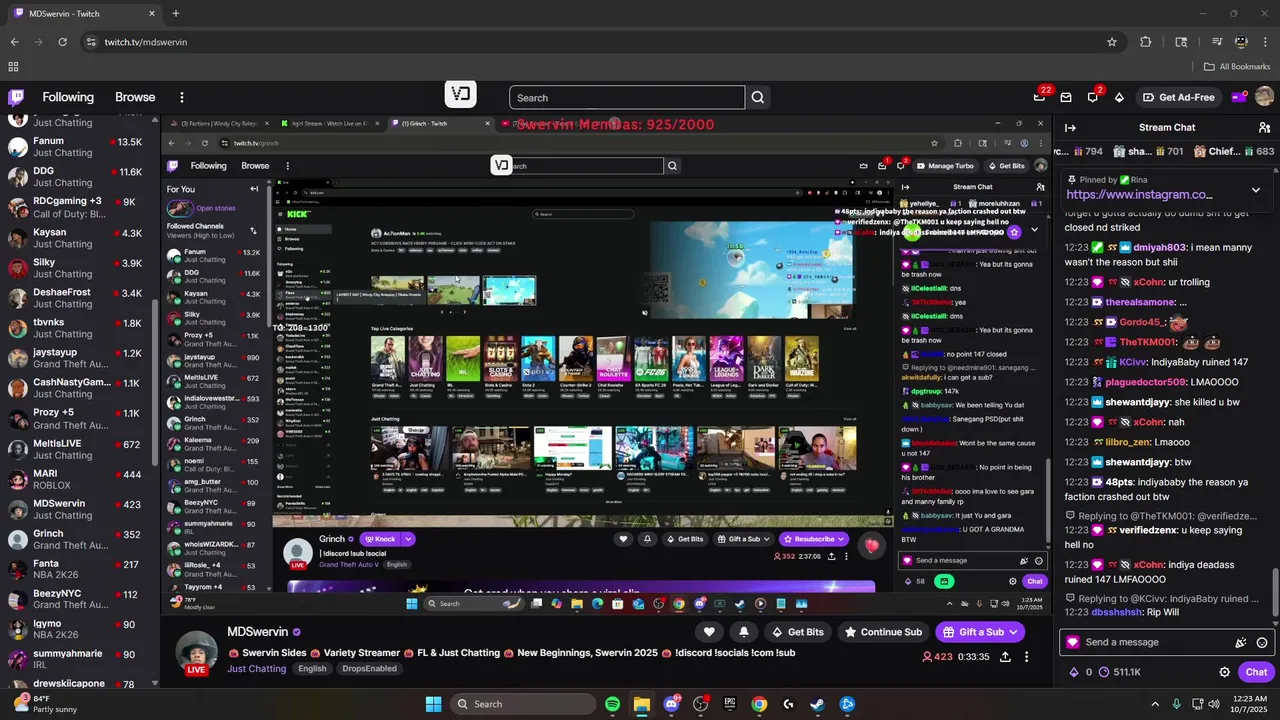Open the purple wallet icon in top bar
Image resolution: width=1280 pixels, height=720 pixels.
[x=1238, y=97]
